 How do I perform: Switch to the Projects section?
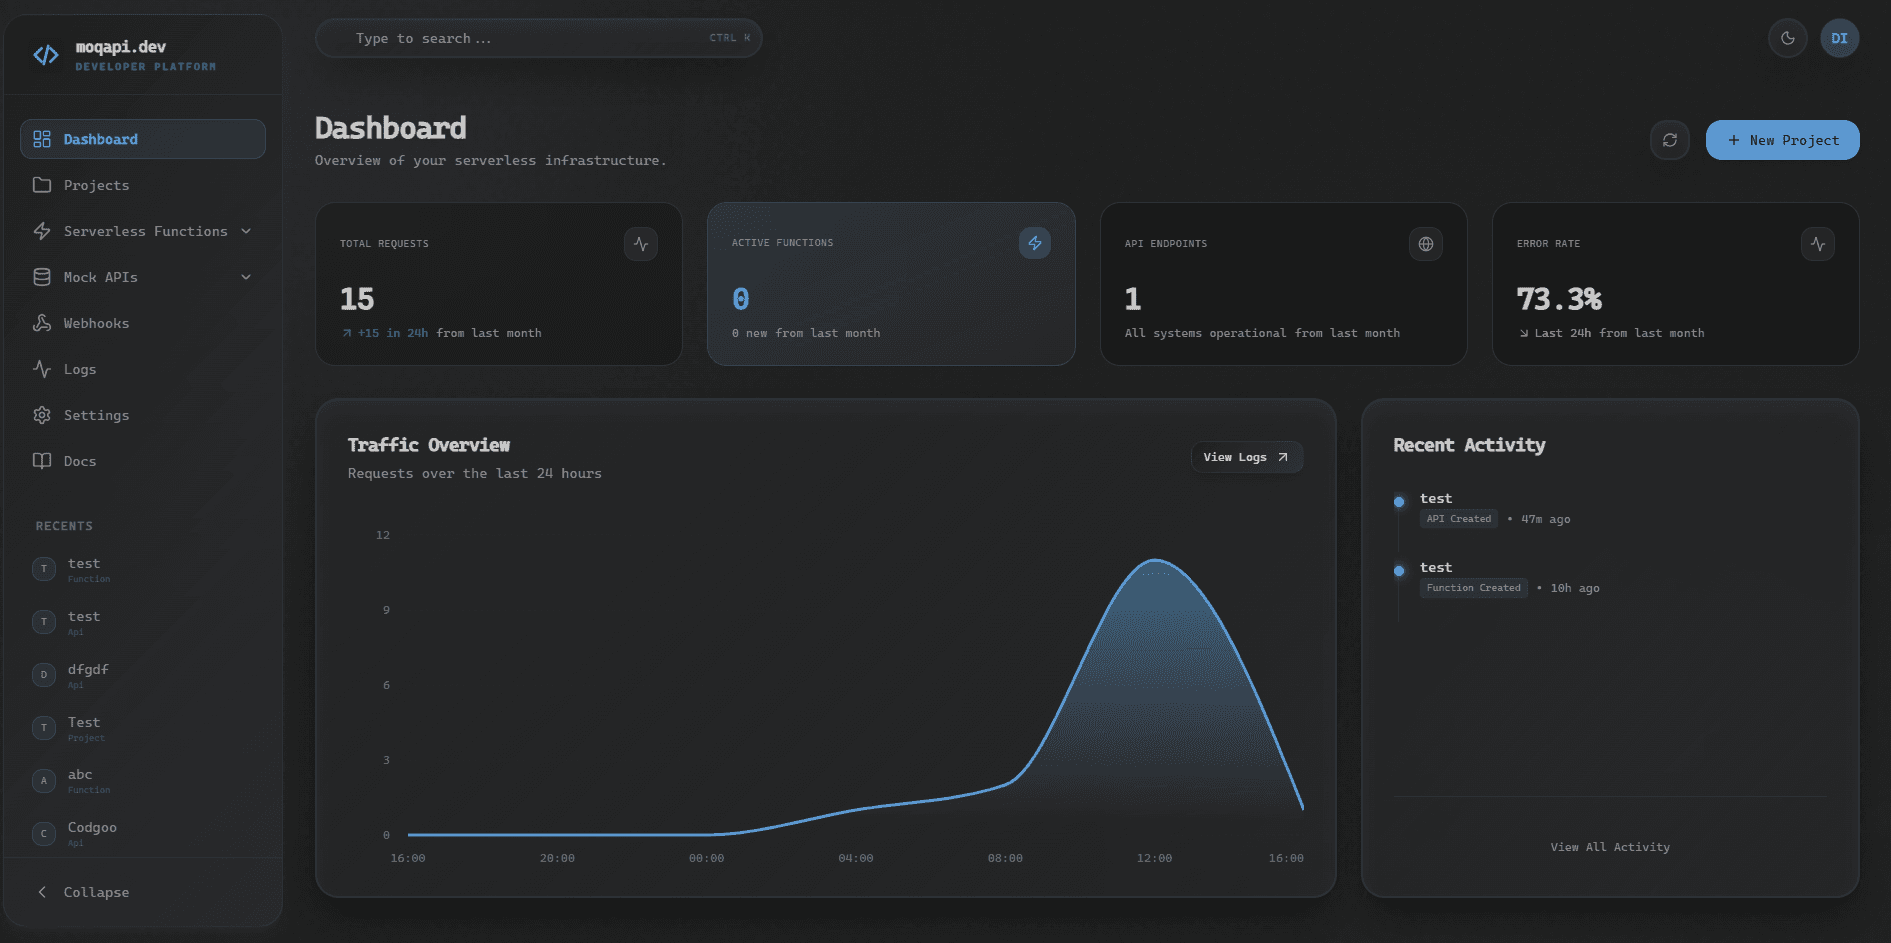(96, 185)
